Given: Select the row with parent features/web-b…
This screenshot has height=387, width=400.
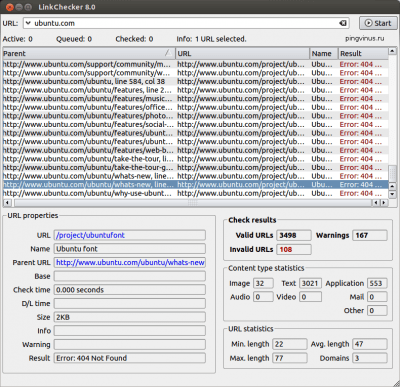Looking at the screenshot, I should (195, 150).
